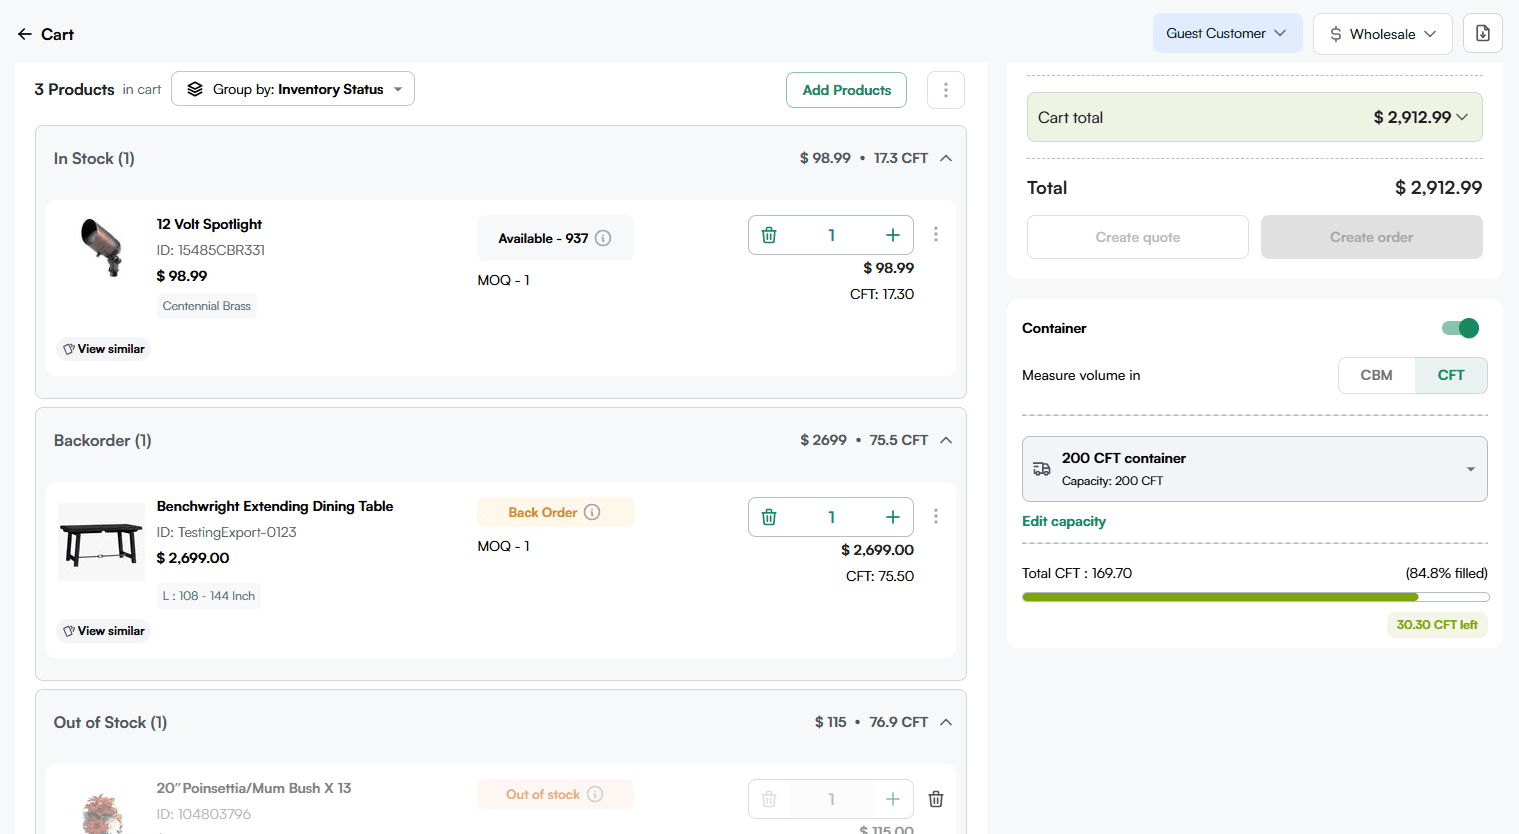Increase quantity of 12 Volt Spotlight
This screenshot has width=1519, height=834.
(x=892, y=235)
